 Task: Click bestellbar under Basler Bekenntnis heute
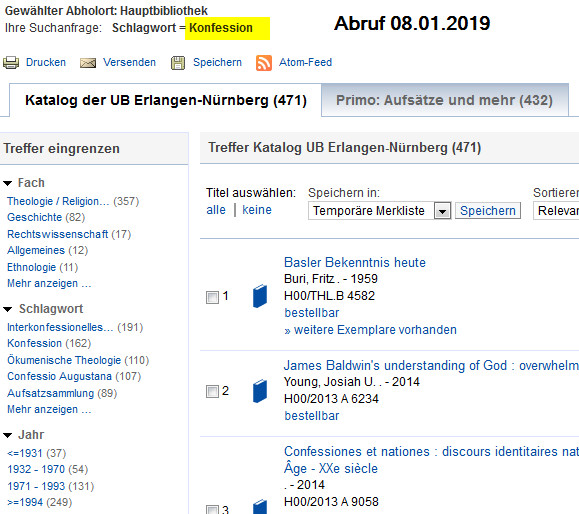pyautogui.click(x=312, y=313)
